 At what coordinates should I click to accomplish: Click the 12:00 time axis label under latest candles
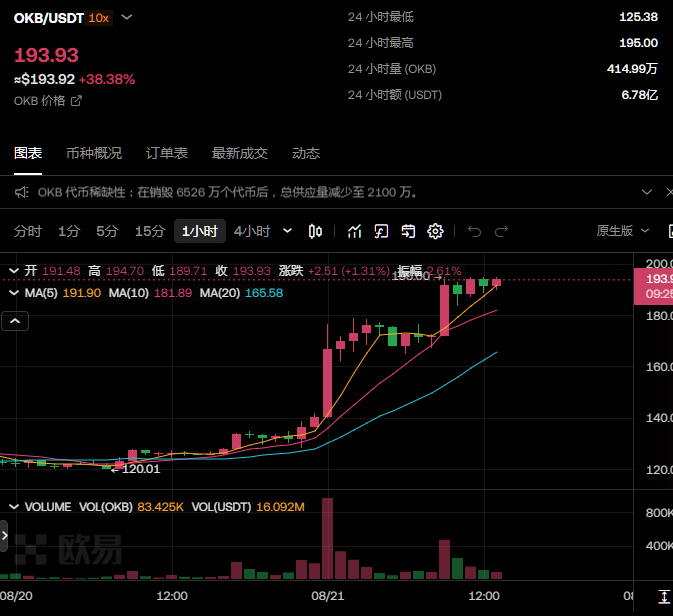[484, 596]
